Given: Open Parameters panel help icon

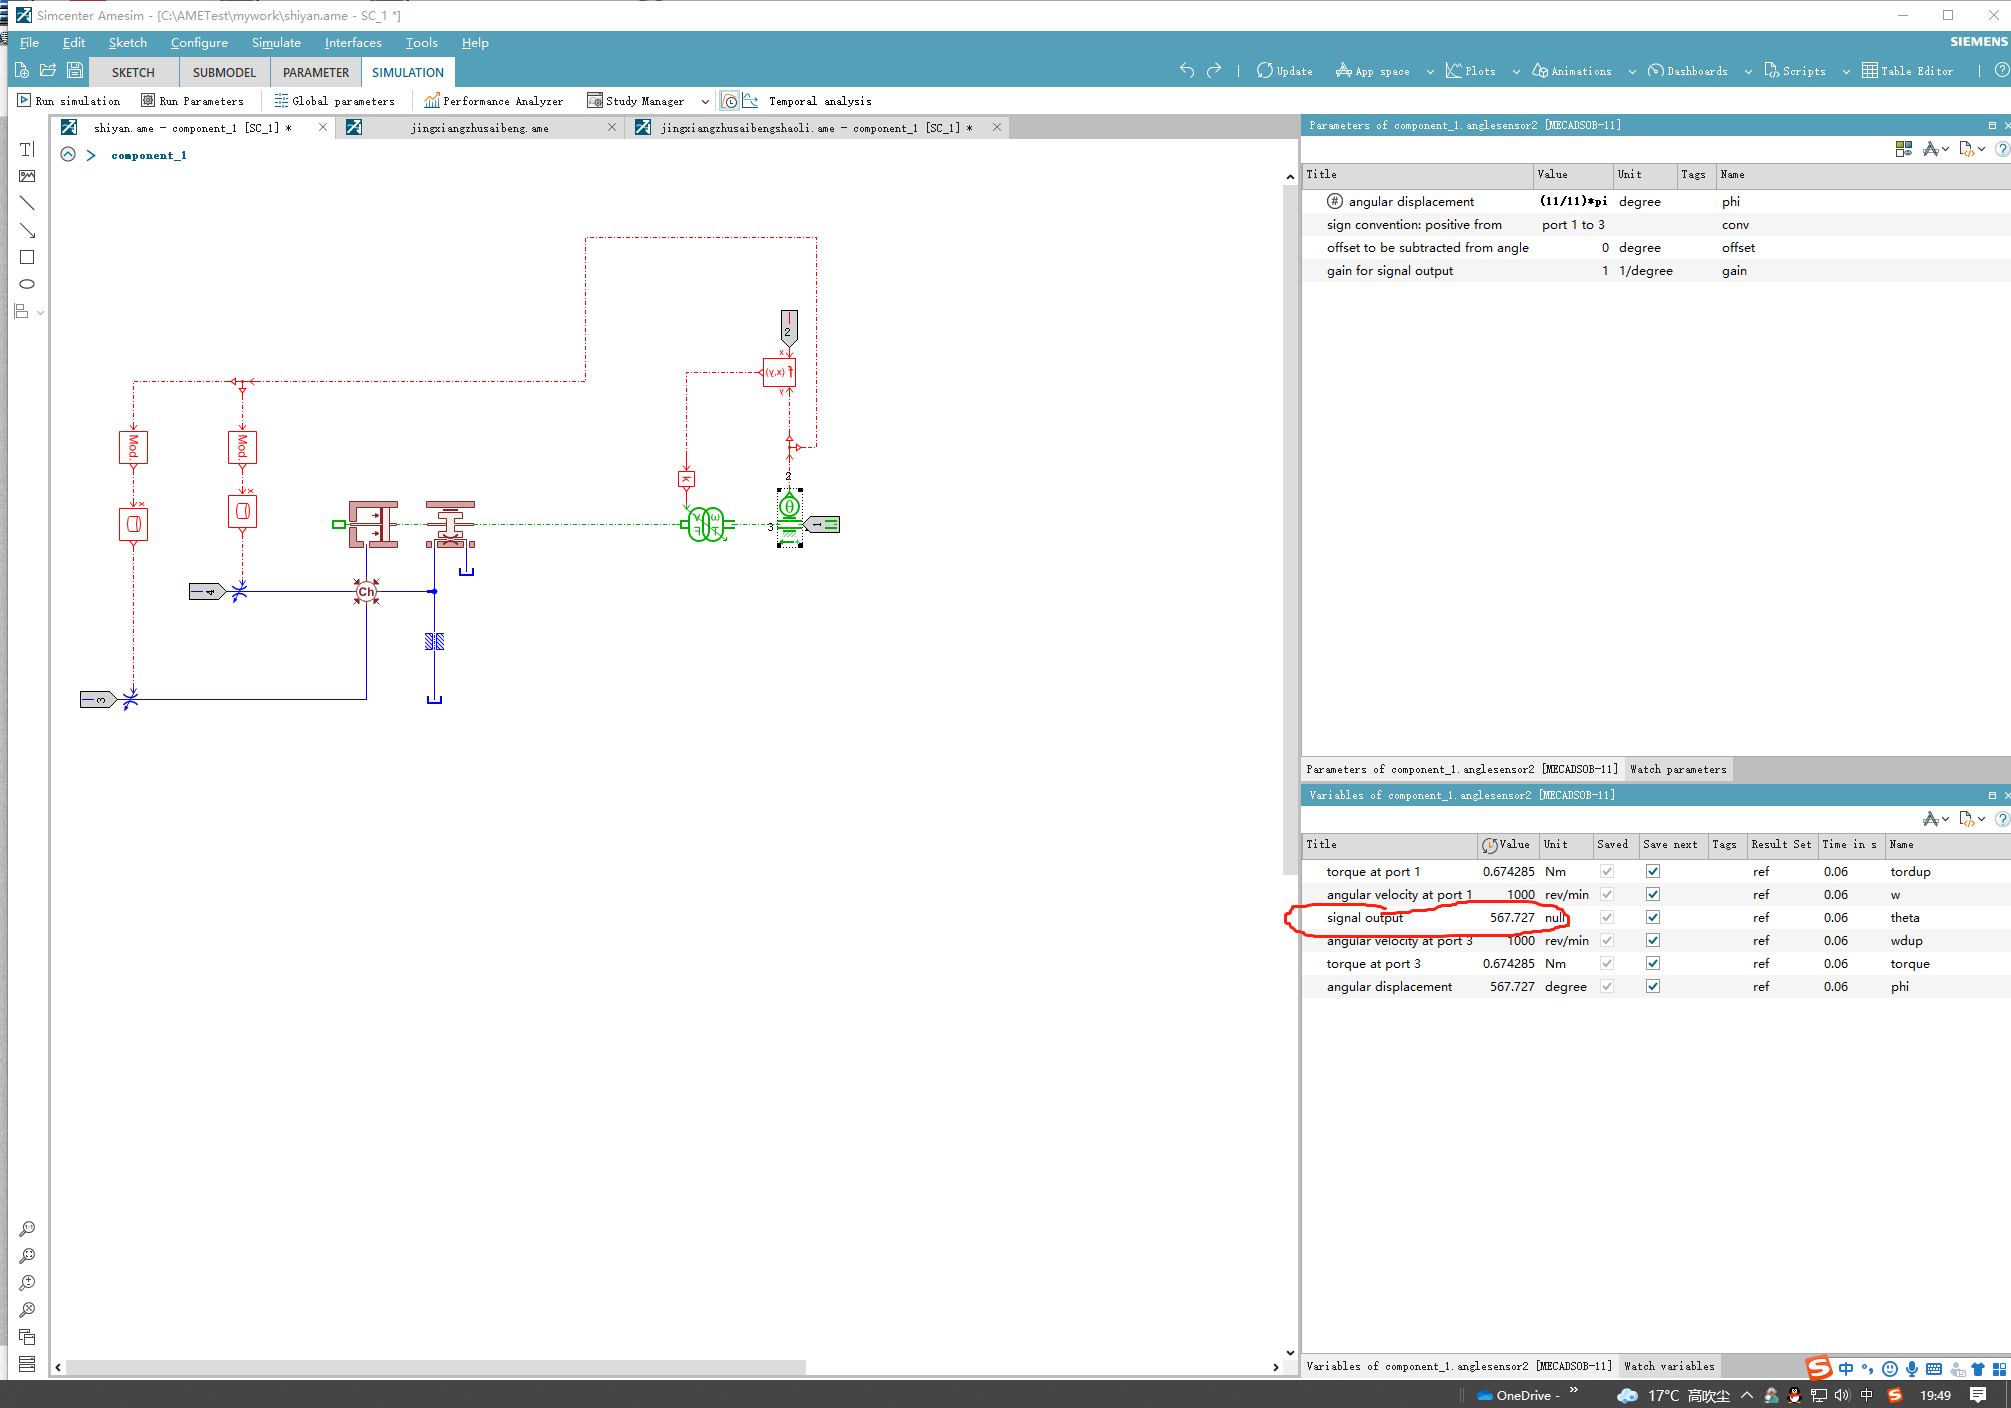Looking at the screenshot, I should pyautogui.click(x=2002, y=149).
